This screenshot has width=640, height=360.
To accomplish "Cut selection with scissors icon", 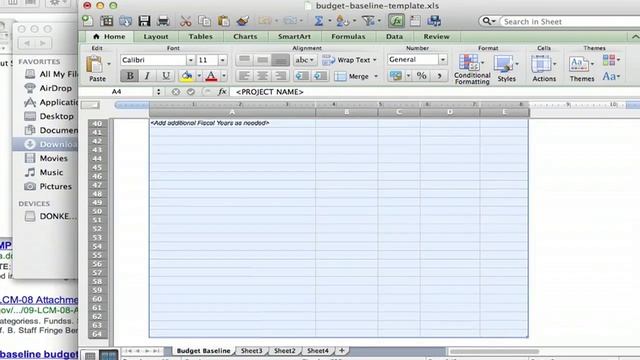I will click(185, 21).
